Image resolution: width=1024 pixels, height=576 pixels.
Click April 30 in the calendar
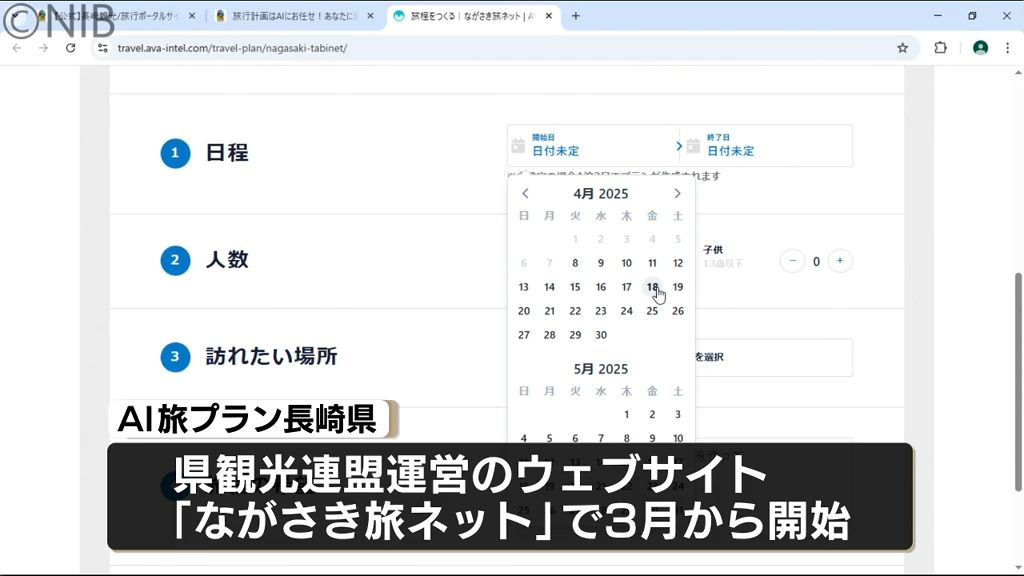[x=601, y=335]
